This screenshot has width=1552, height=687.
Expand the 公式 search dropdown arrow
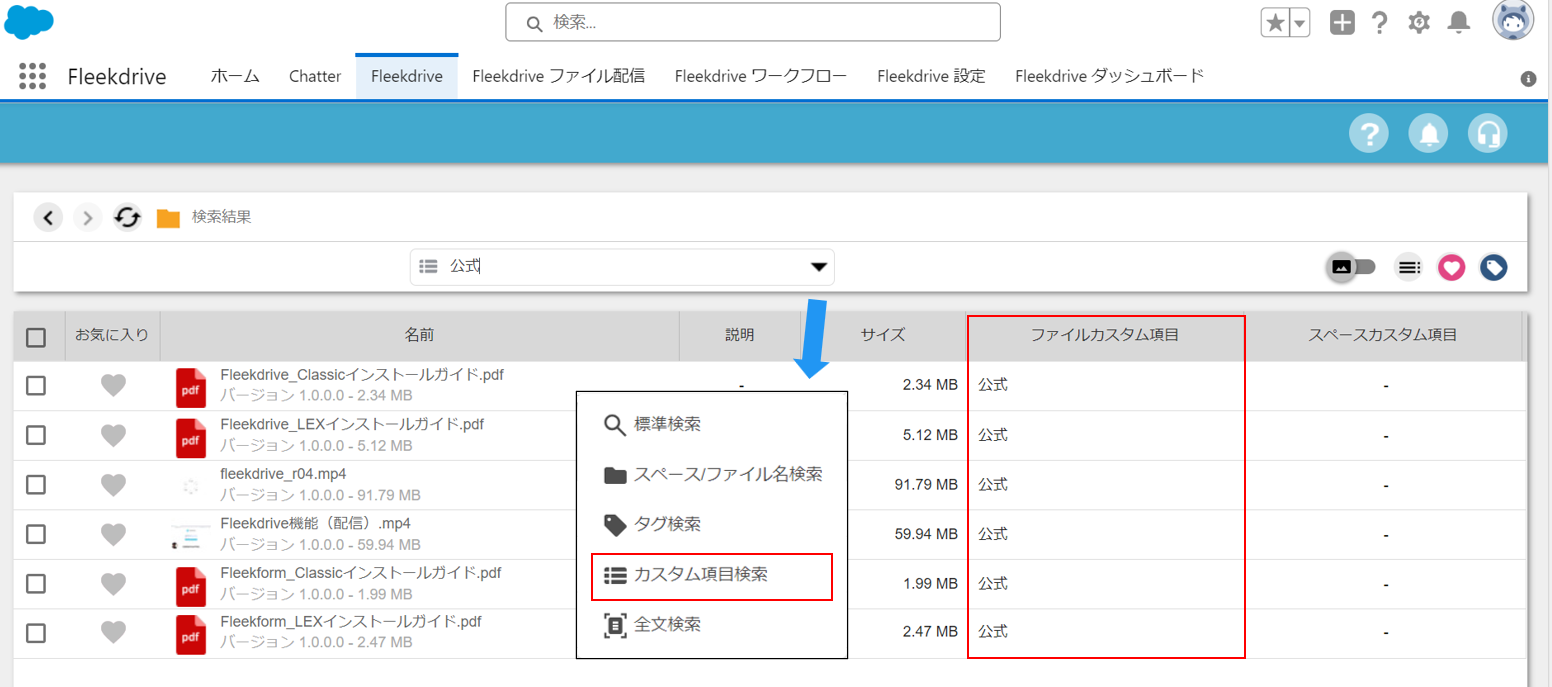point(818,267)
